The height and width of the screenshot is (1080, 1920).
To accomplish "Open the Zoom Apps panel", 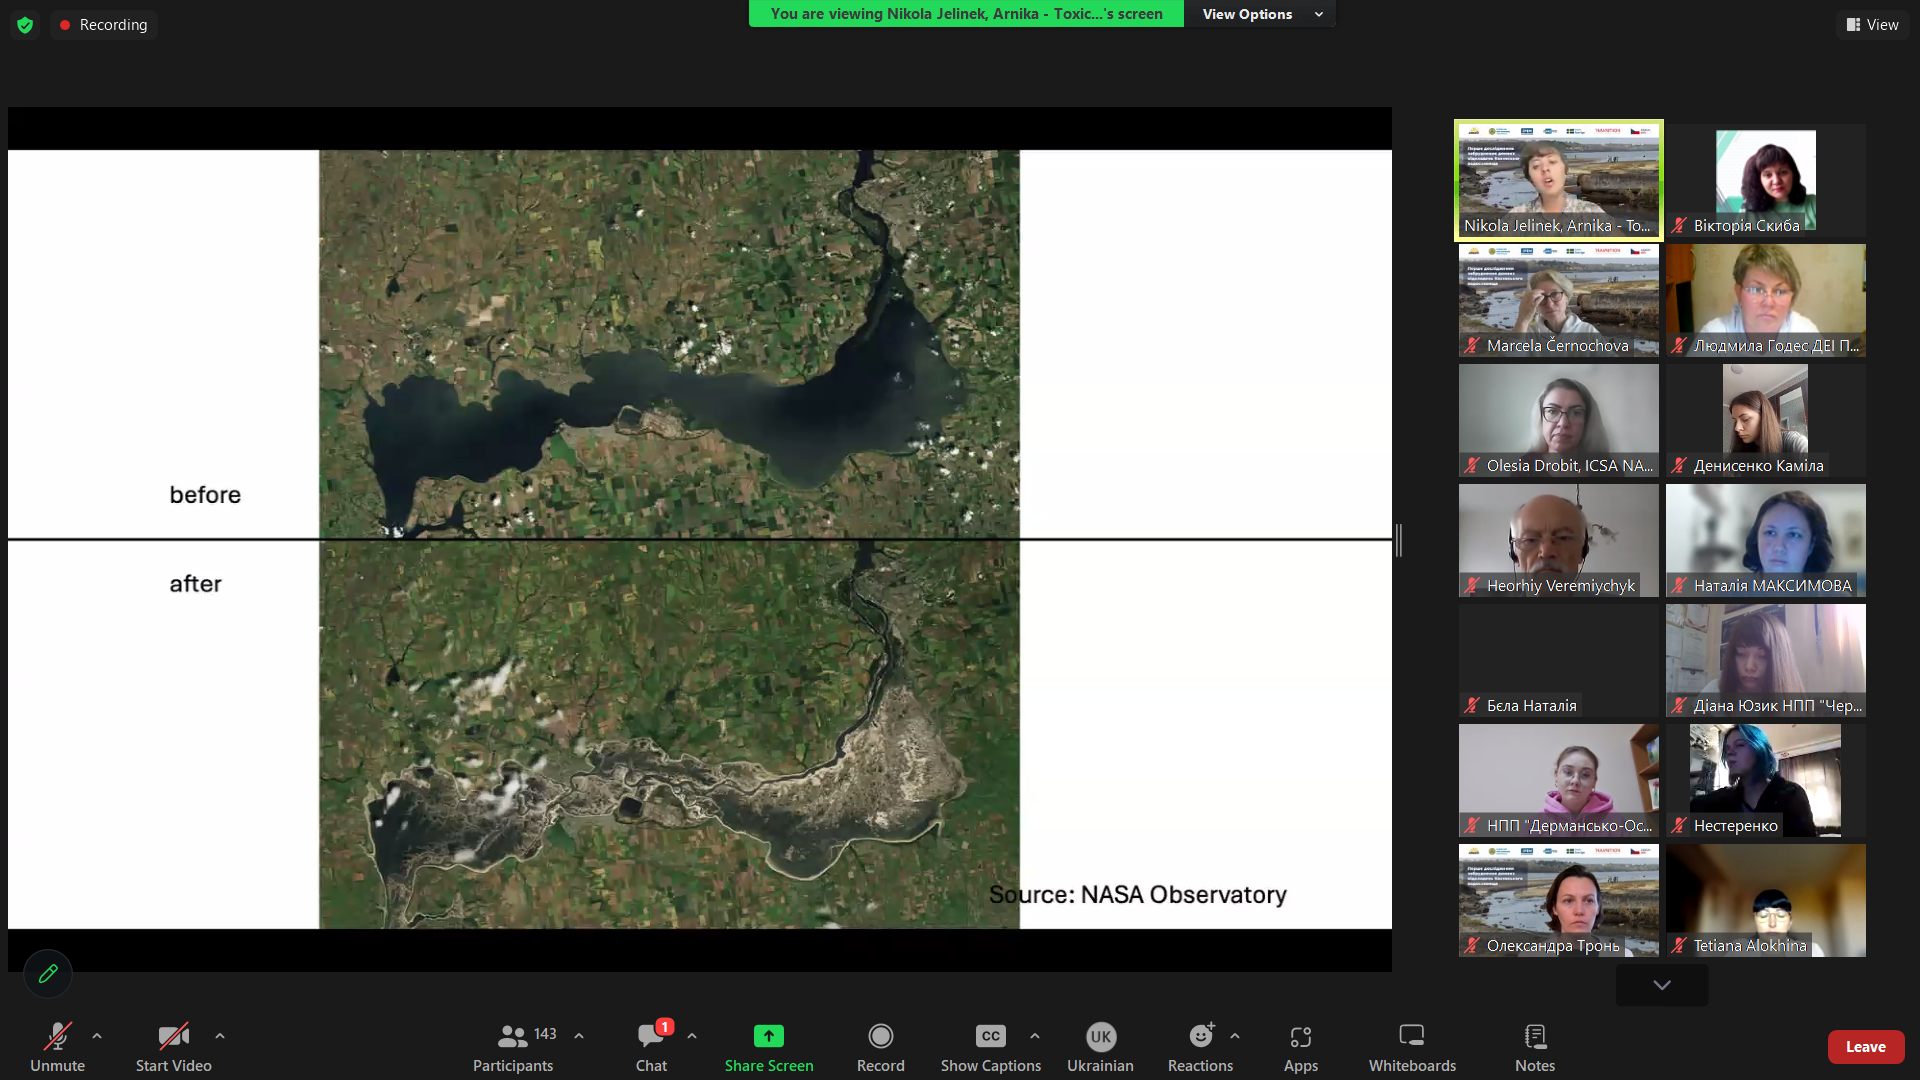I will 1300,1046.
